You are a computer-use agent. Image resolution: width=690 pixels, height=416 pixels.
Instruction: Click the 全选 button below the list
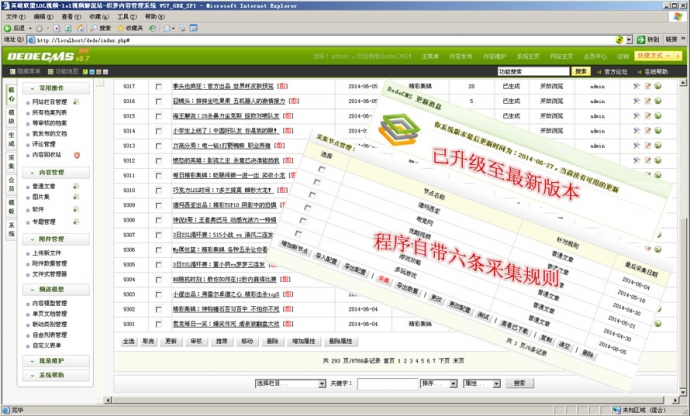coord(128,341)
